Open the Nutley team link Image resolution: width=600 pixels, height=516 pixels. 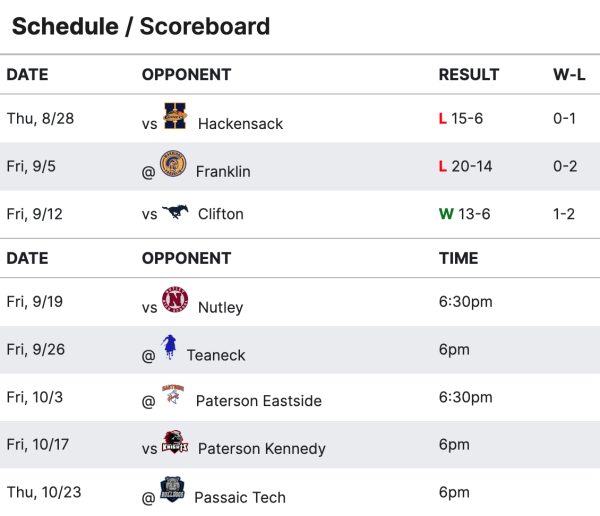[220, 307]
